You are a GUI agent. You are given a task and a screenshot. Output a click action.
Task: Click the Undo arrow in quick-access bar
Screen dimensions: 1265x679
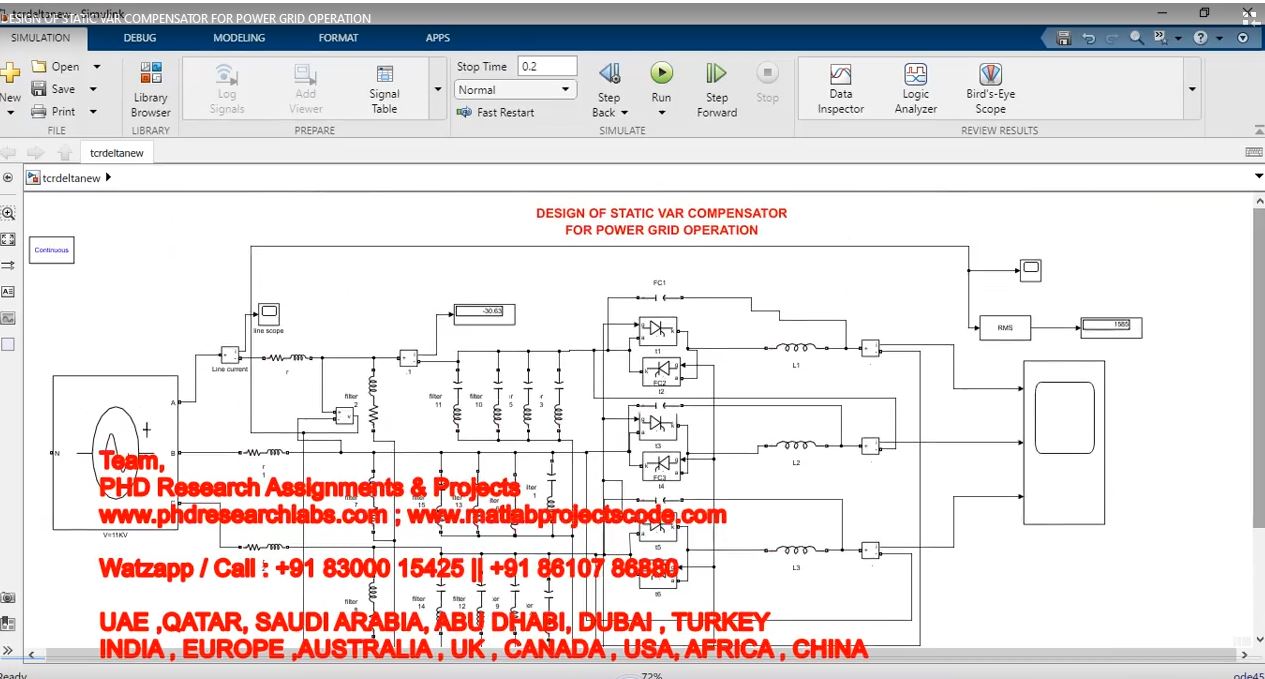coord(1088,38)
